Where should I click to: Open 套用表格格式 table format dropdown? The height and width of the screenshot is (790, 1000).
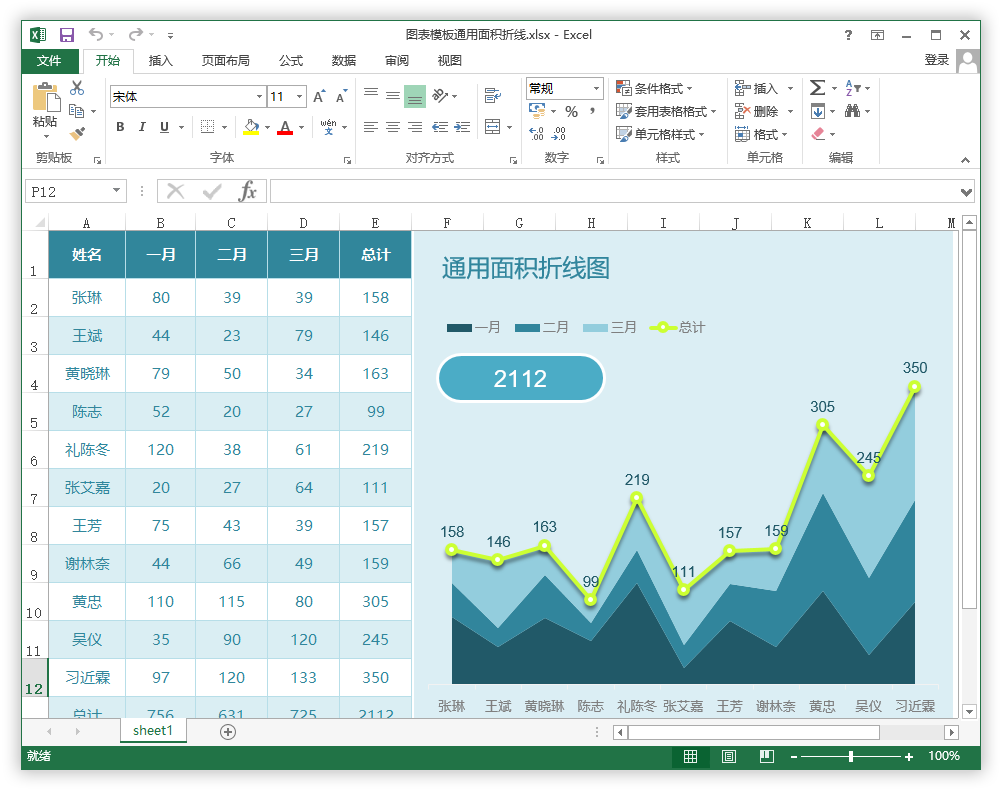coord(666,112)
